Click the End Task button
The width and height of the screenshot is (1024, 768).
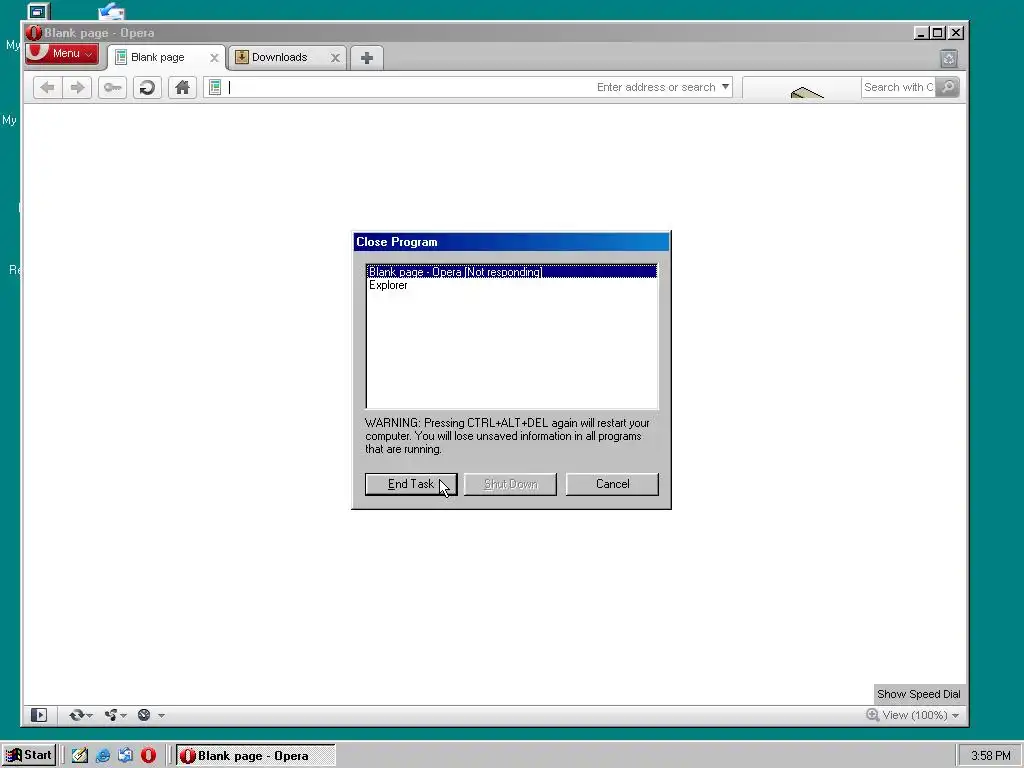(x=411, y=484)
